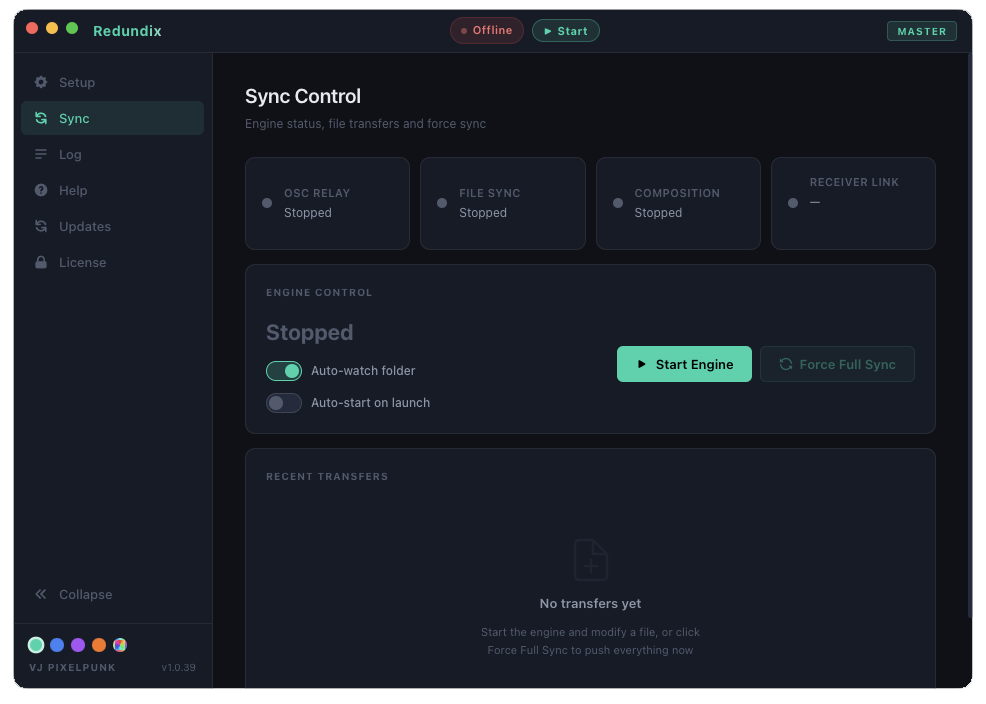Click the Receiver Link status dot
The width and height of the screenshot is (986, 704).
[x=793, y=203]
